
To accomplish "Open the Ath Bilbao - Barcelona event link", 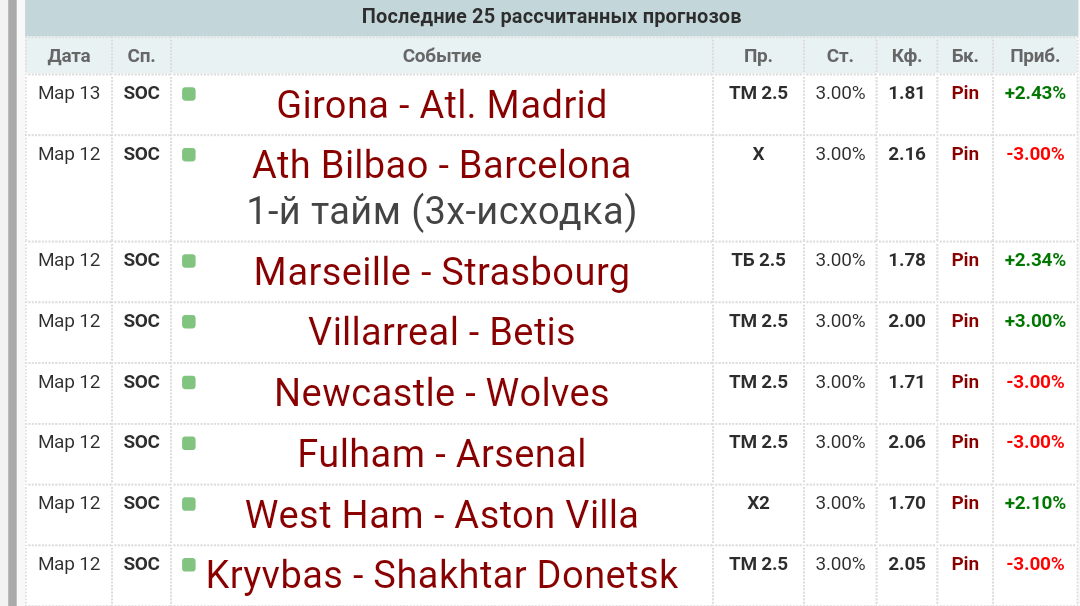I will (442, 165).
